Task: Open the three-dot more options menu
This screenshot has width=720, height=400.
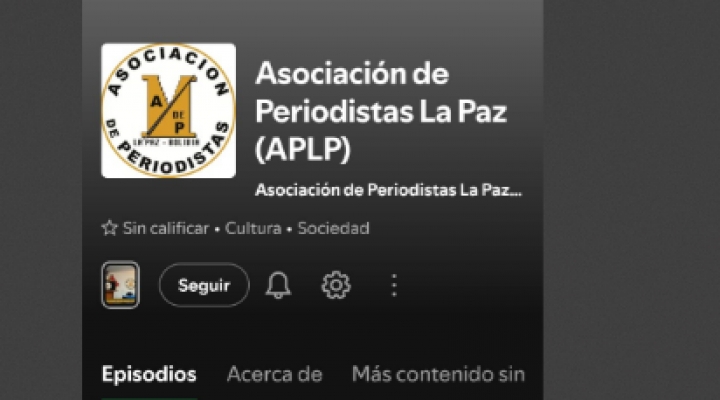Action: pos(394,285)
